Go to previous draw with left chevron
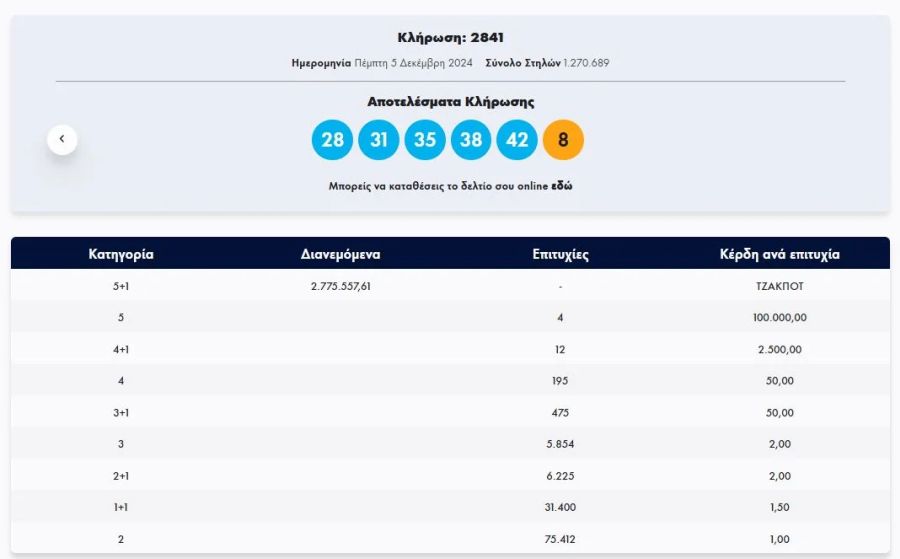 62,139
